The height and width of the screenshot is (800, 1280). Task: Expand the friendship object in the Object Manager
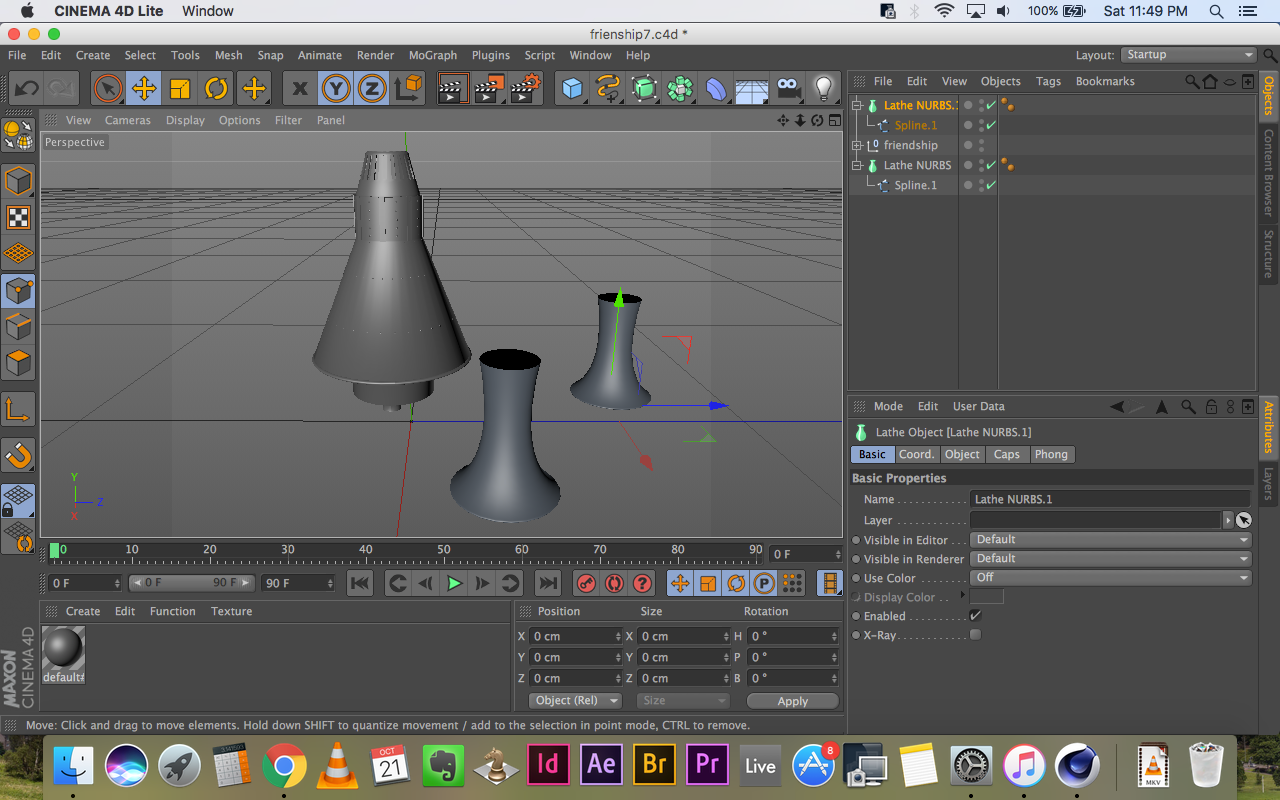click(857, 145)
